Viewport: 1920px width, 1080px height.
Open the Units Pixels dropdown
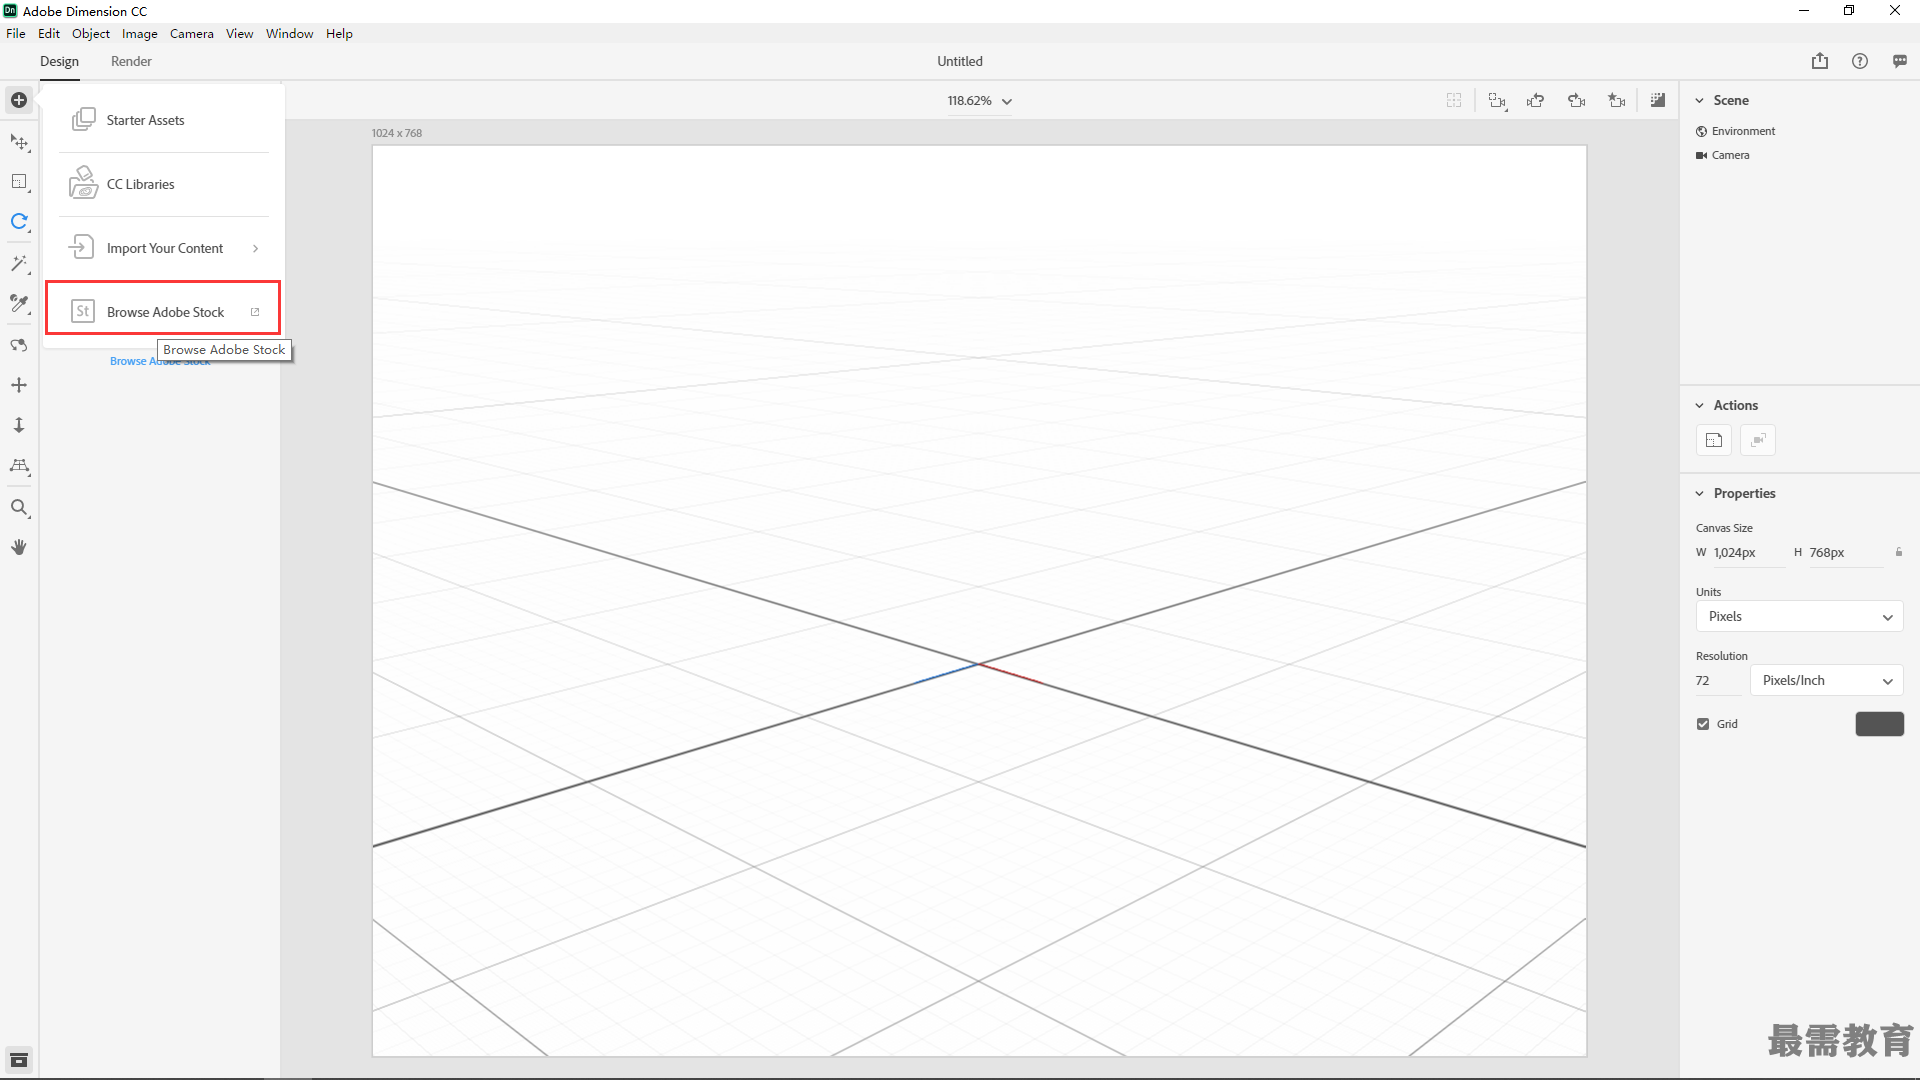(x=1800, y=617)
